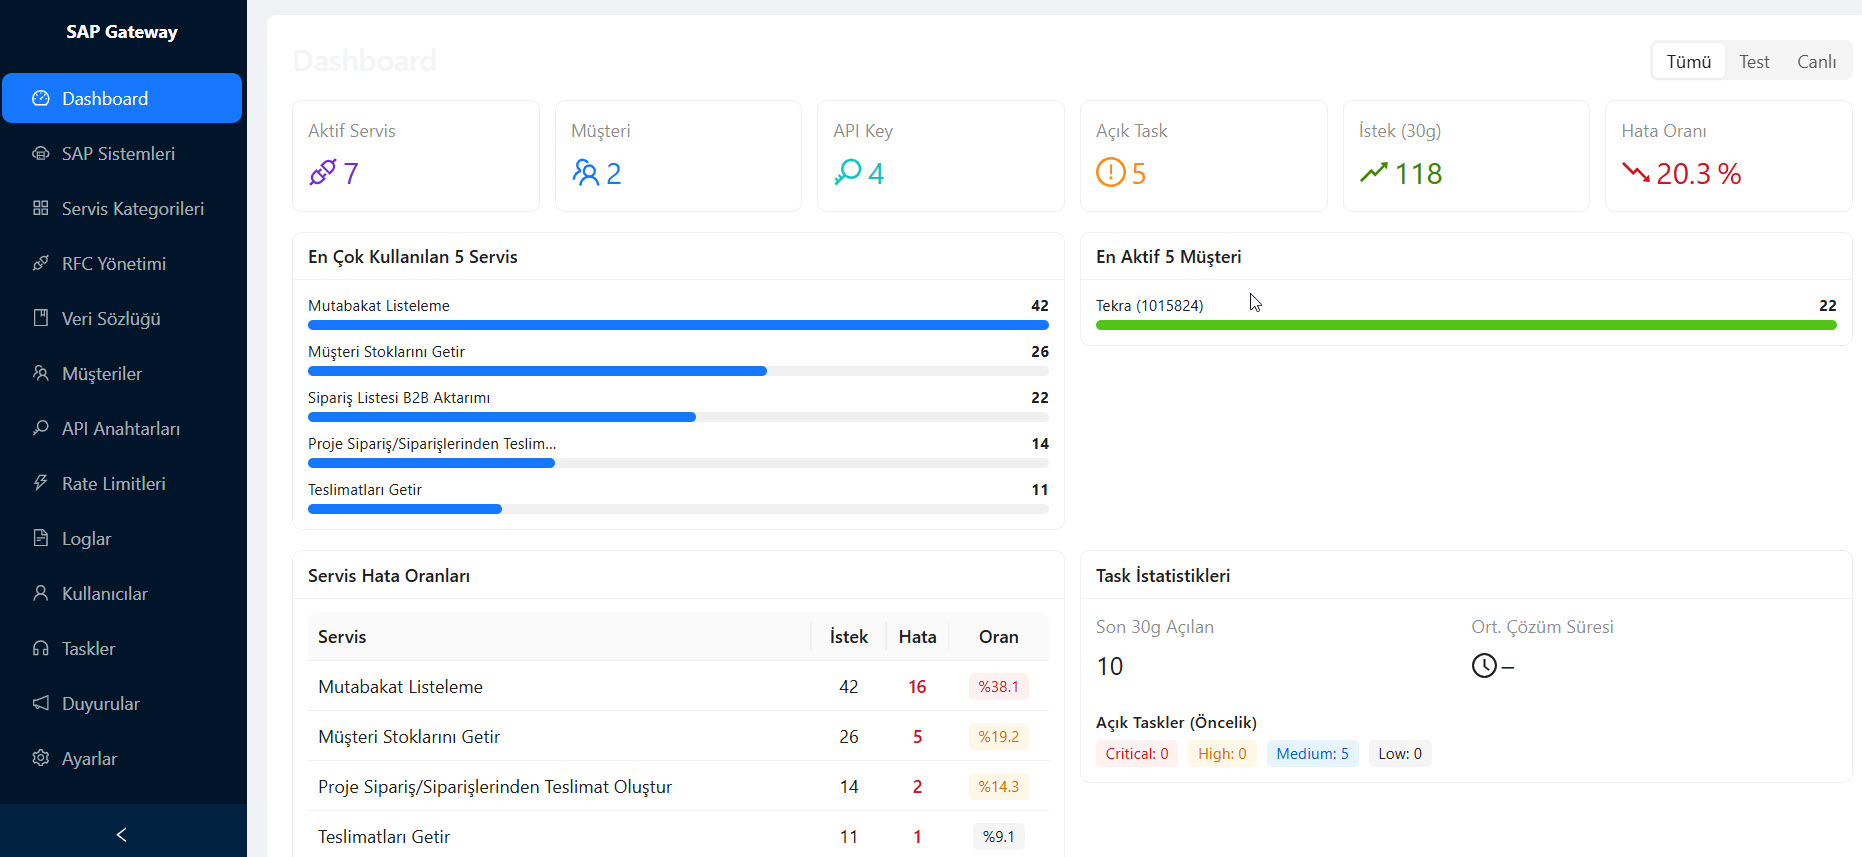Click the Taskler headset icon
Screen dimensions: 1862x857
pyautogui.click(x=41, y=648)
